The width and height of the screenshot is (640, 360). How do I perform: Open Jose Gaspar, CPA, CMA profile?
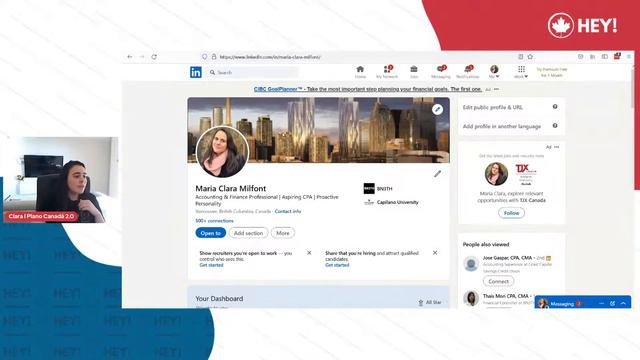(x=507, y=258)
